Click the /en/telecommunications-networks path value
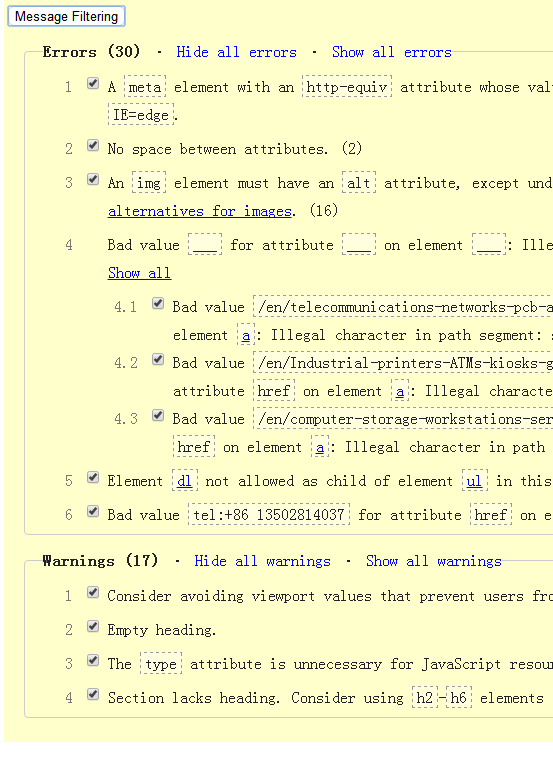Screen dimensions: 553x759 click(x=405, y=307)
